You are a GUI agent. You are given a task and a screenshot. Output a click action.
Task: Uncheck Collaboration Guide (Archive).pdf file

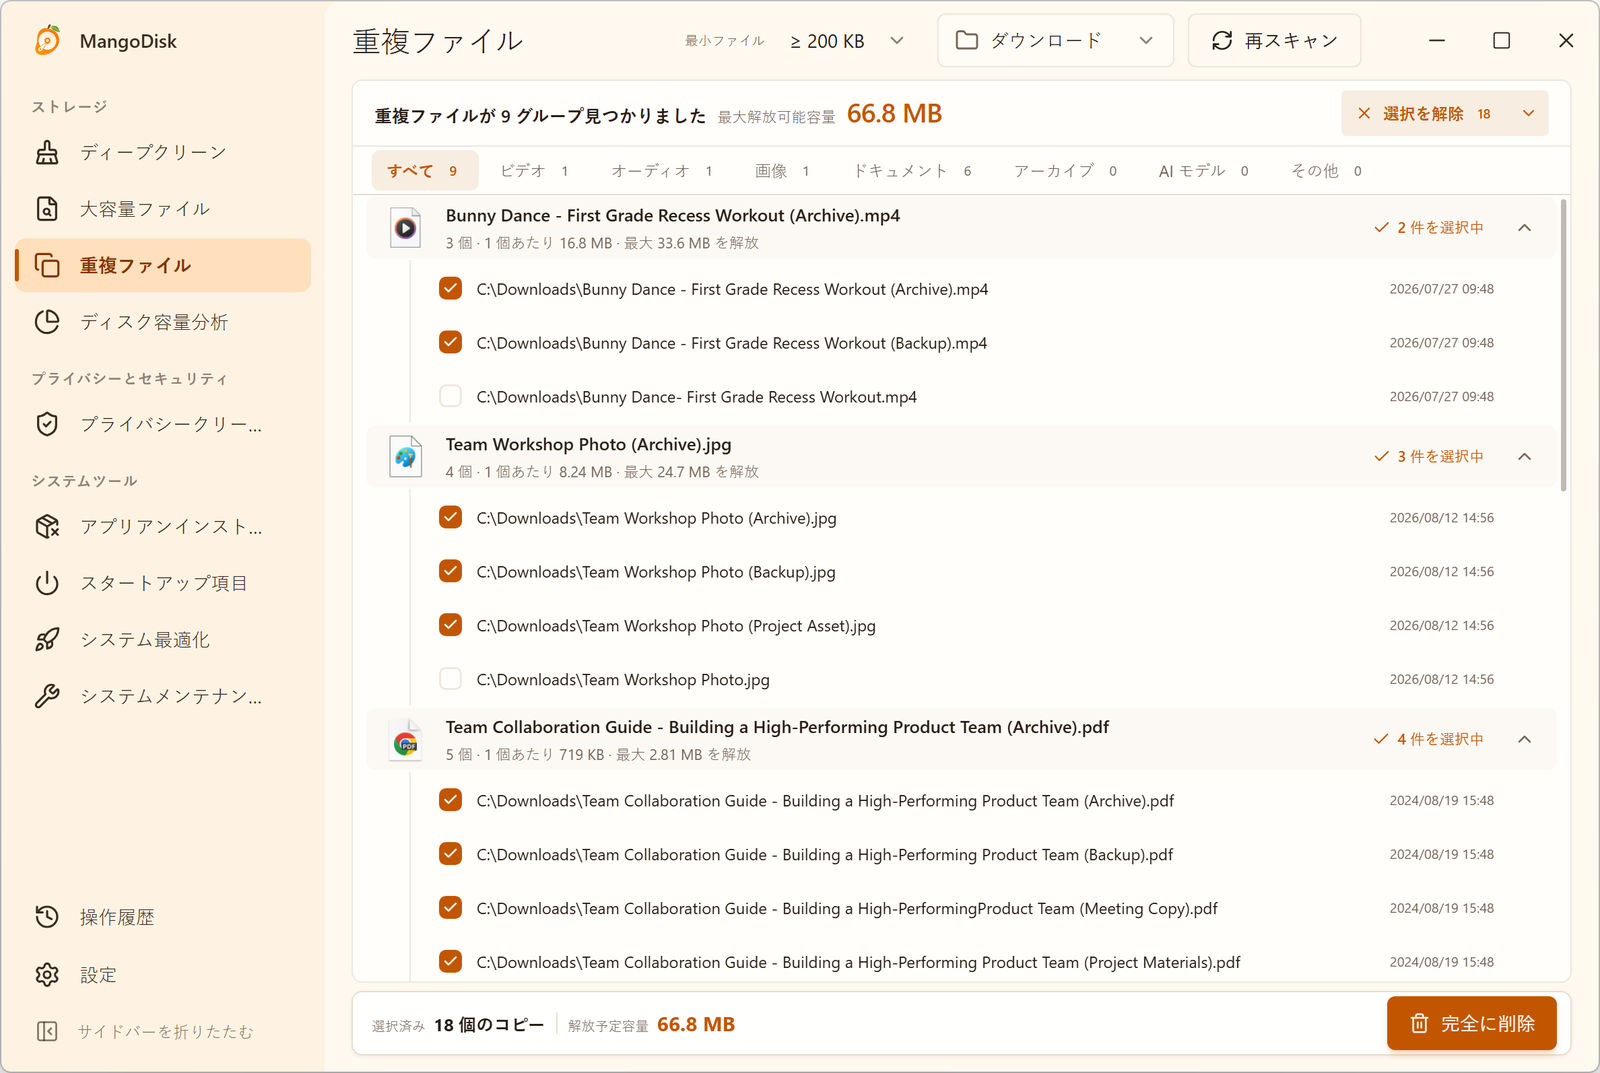(x=451, y=800)
